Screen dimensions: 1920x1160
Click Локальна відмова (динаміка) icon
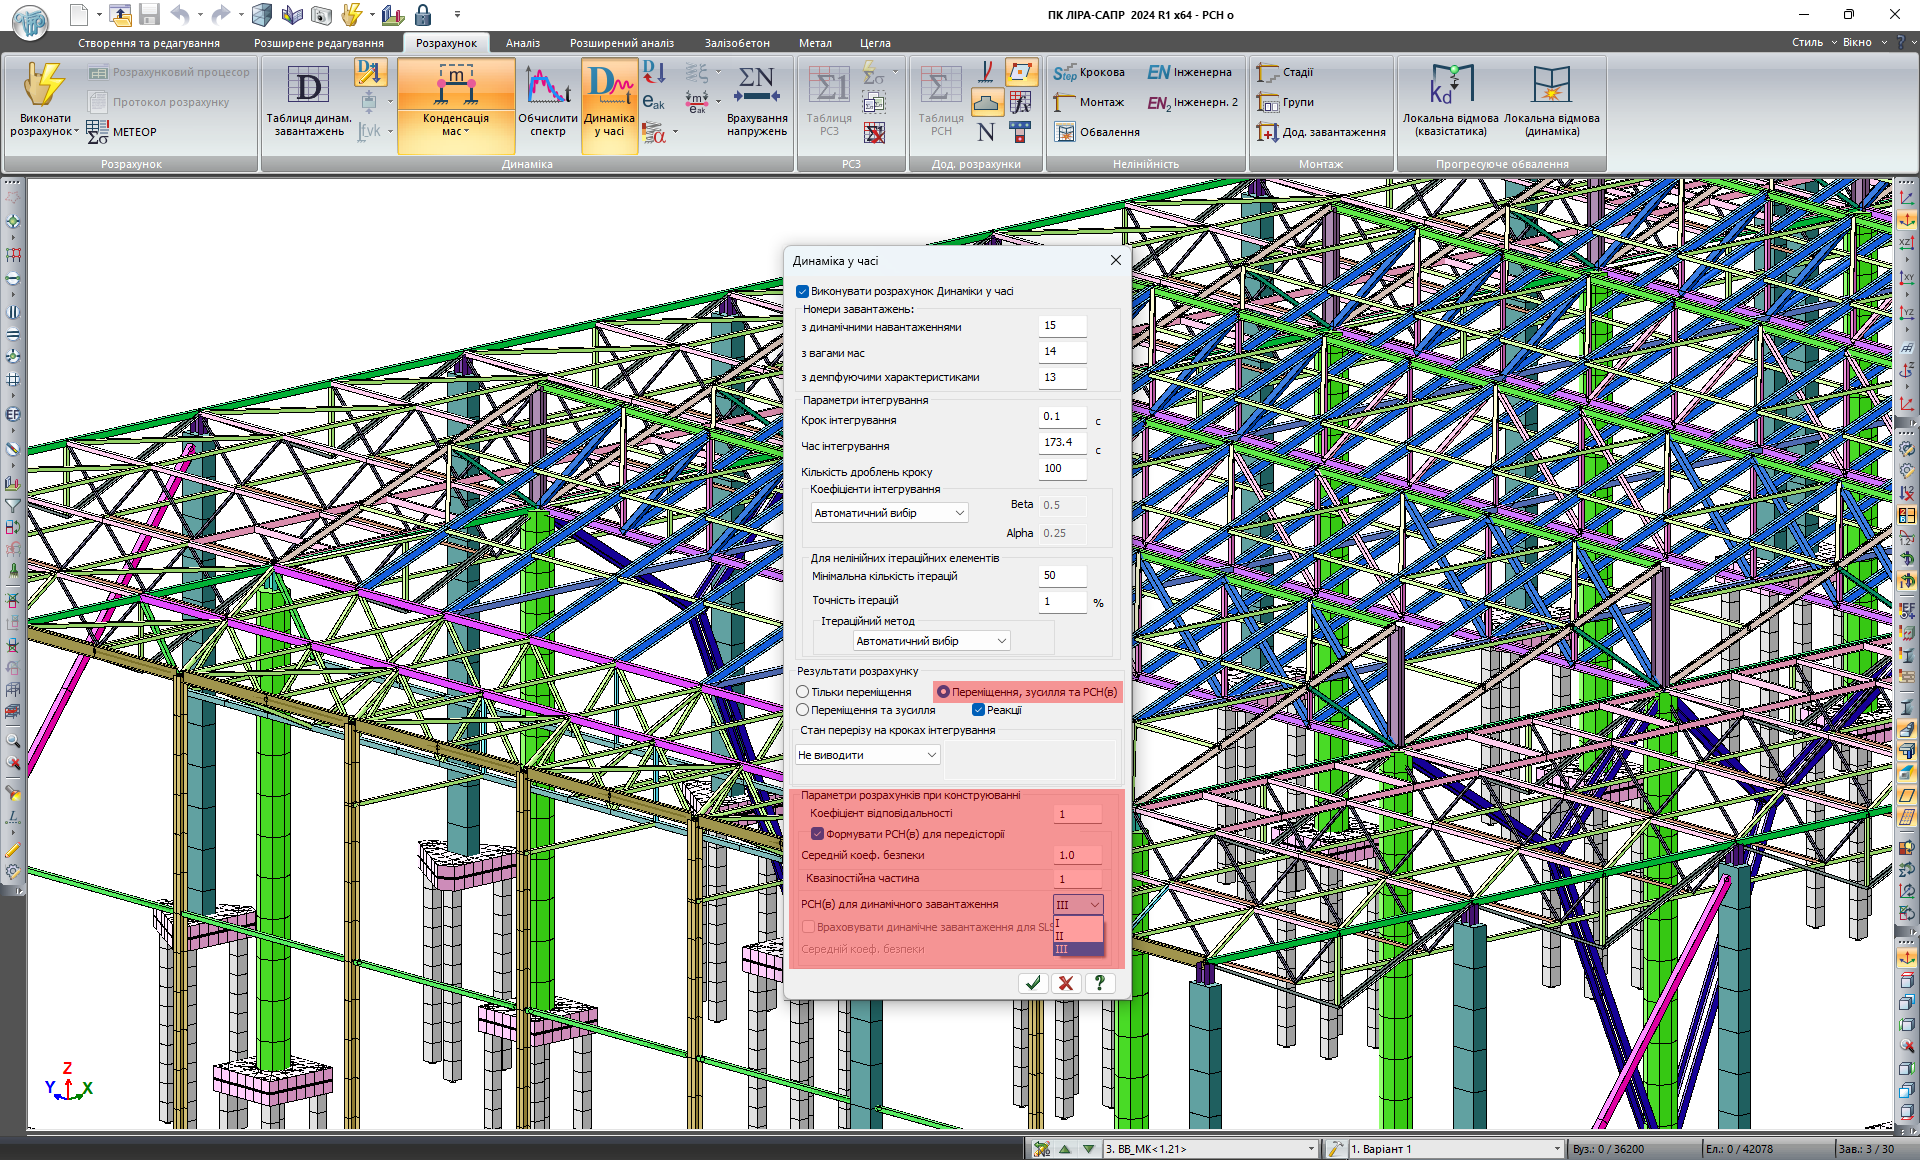point(1551,85)
